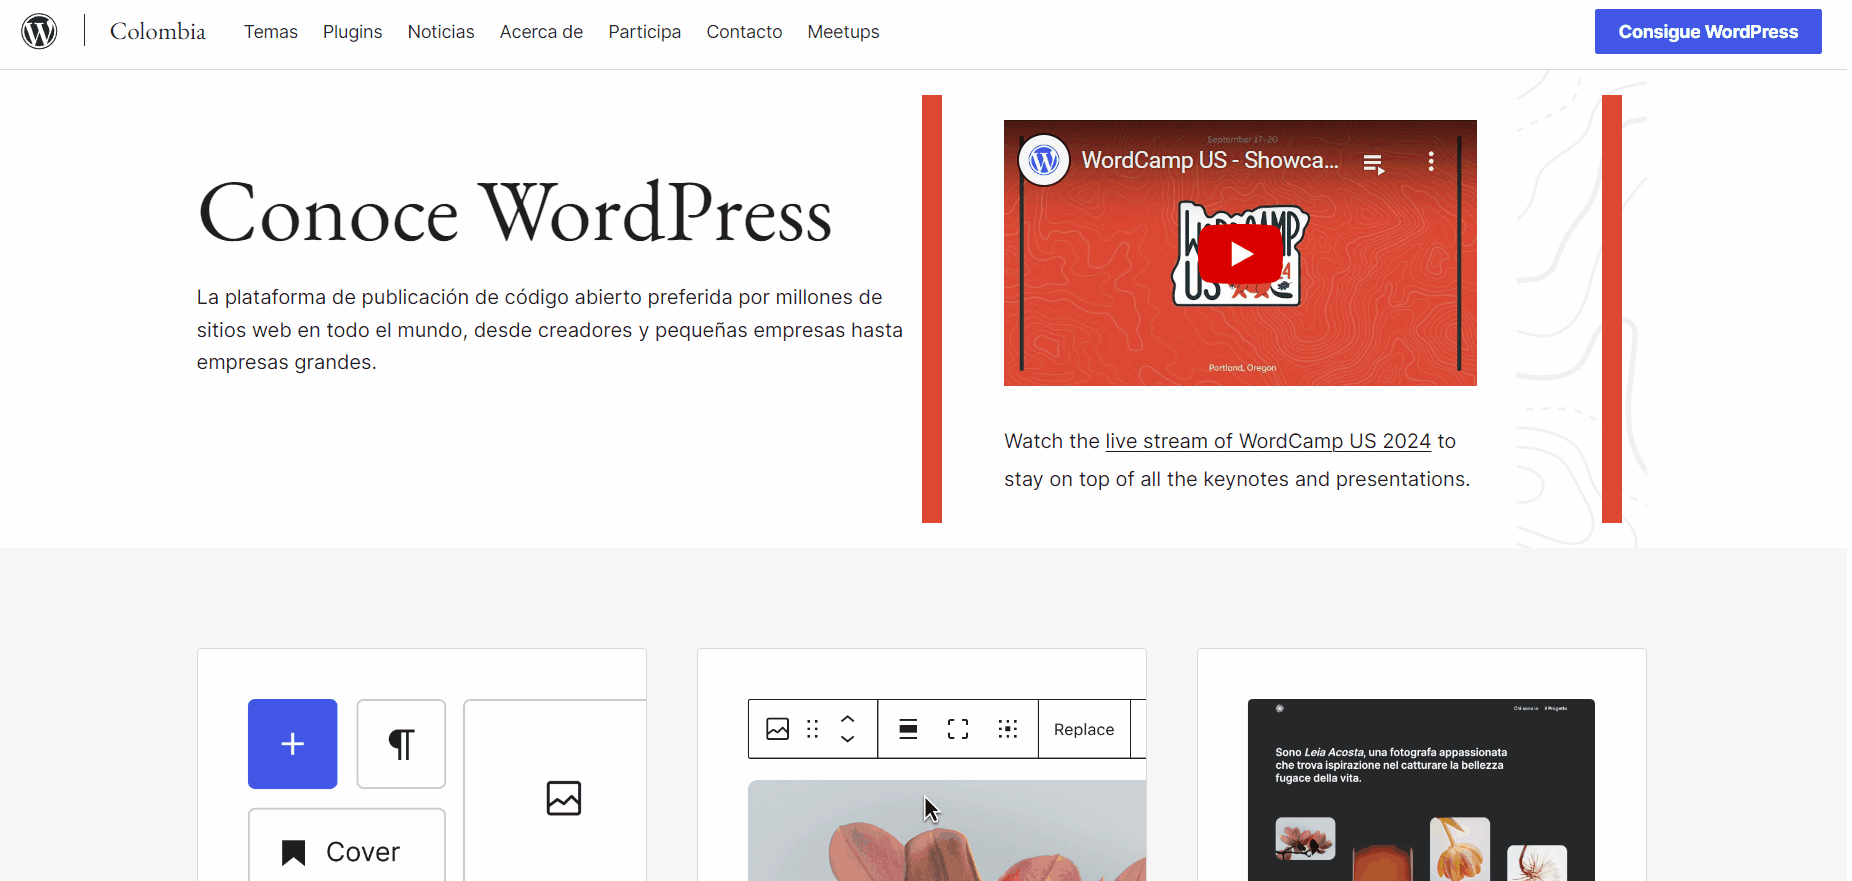
Task: Click the blue plus block inserter button
Action: 292,744
